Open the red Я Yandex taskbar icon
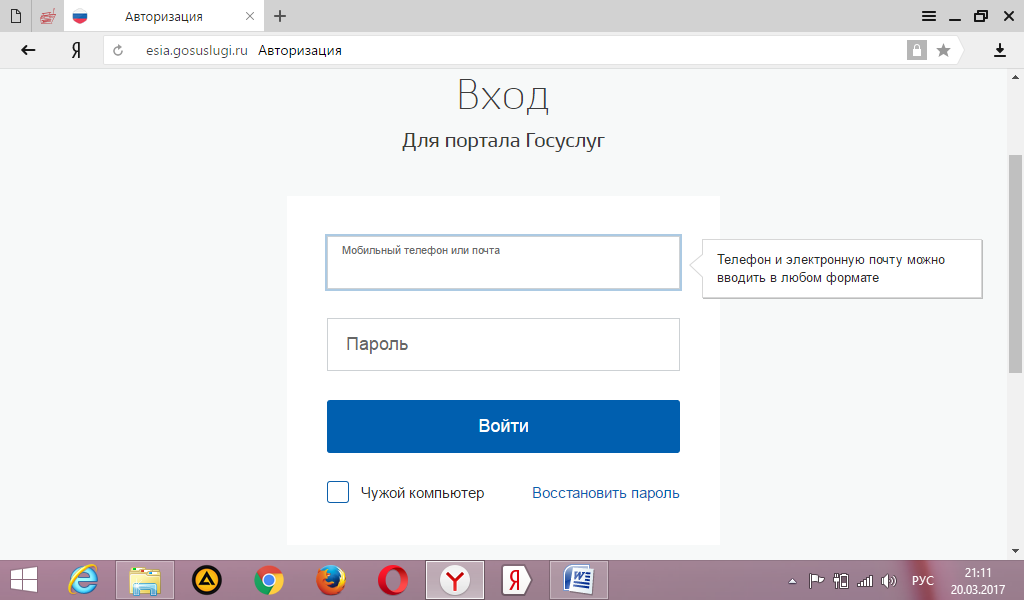This screenshot has height=600, width=1024. (517, 580)
